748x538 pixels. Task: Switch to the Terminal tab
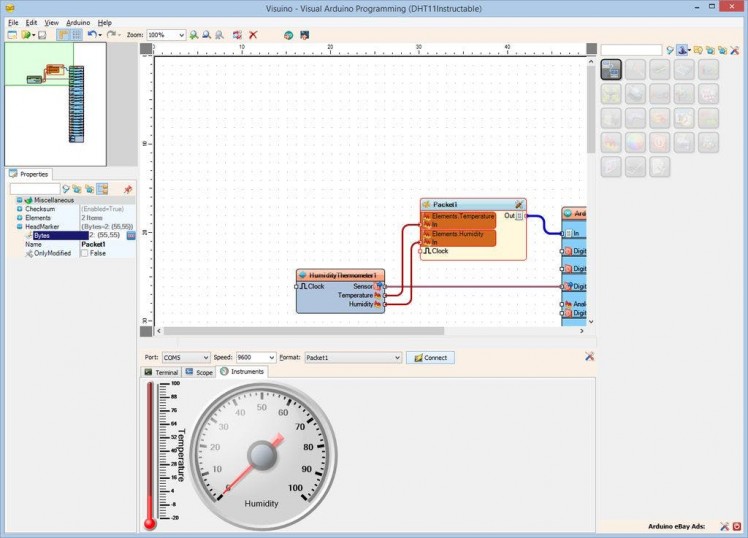click(x=160, y=372)
